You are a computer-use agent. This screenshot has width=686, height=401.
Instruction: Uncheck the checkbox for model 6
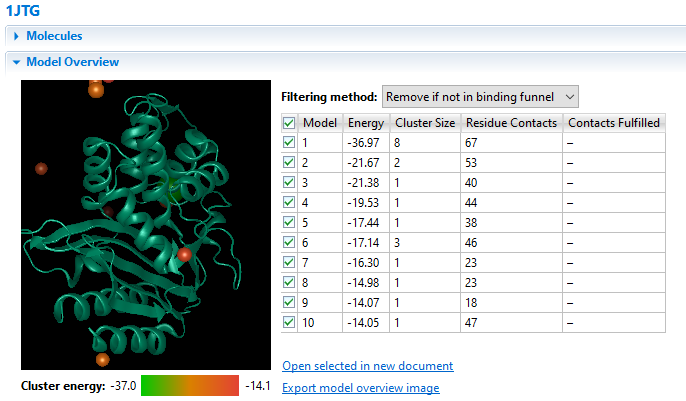coord(289,243)
